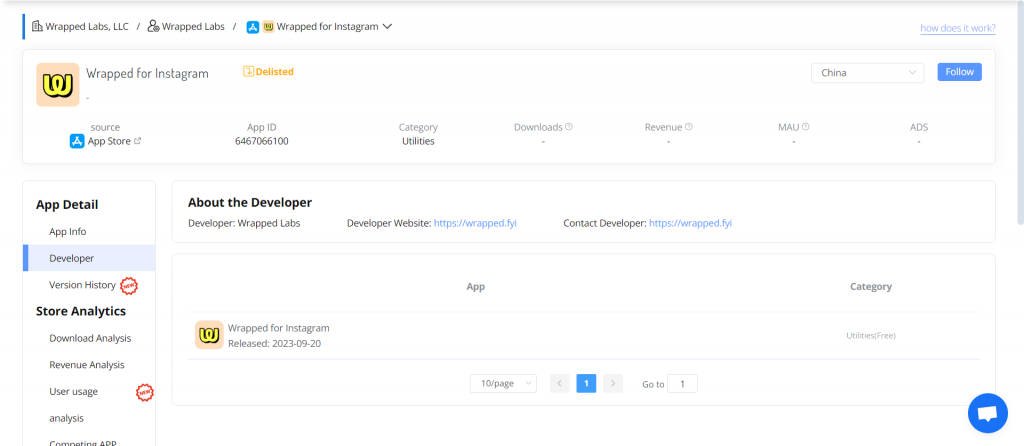
Task: Open the 'how does it work?' link
Action: point(958,28)
